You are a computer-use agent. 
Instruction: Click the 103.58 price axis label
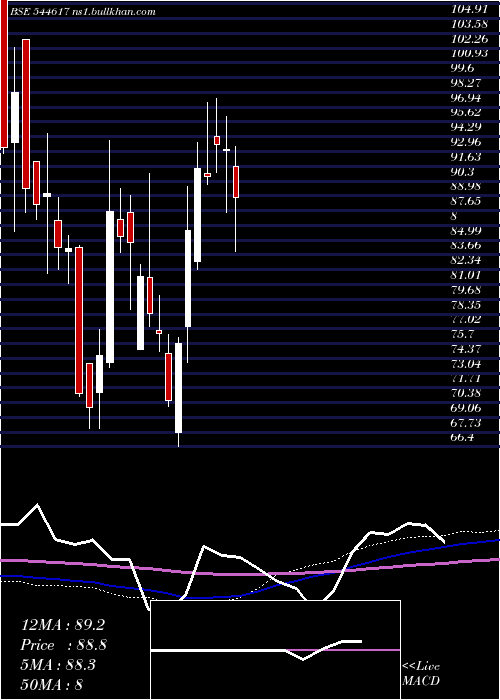click(x=470, y=23)
